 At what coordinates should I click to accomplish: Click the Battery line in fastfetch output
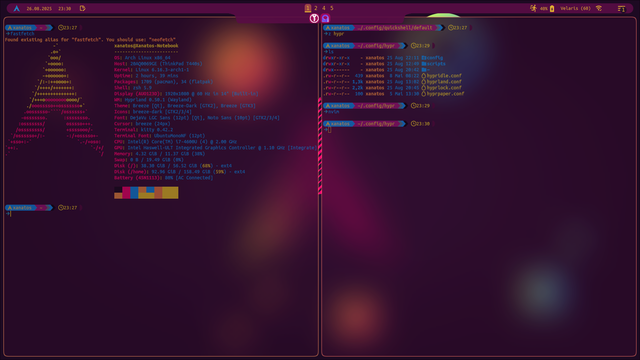point(163,178)
